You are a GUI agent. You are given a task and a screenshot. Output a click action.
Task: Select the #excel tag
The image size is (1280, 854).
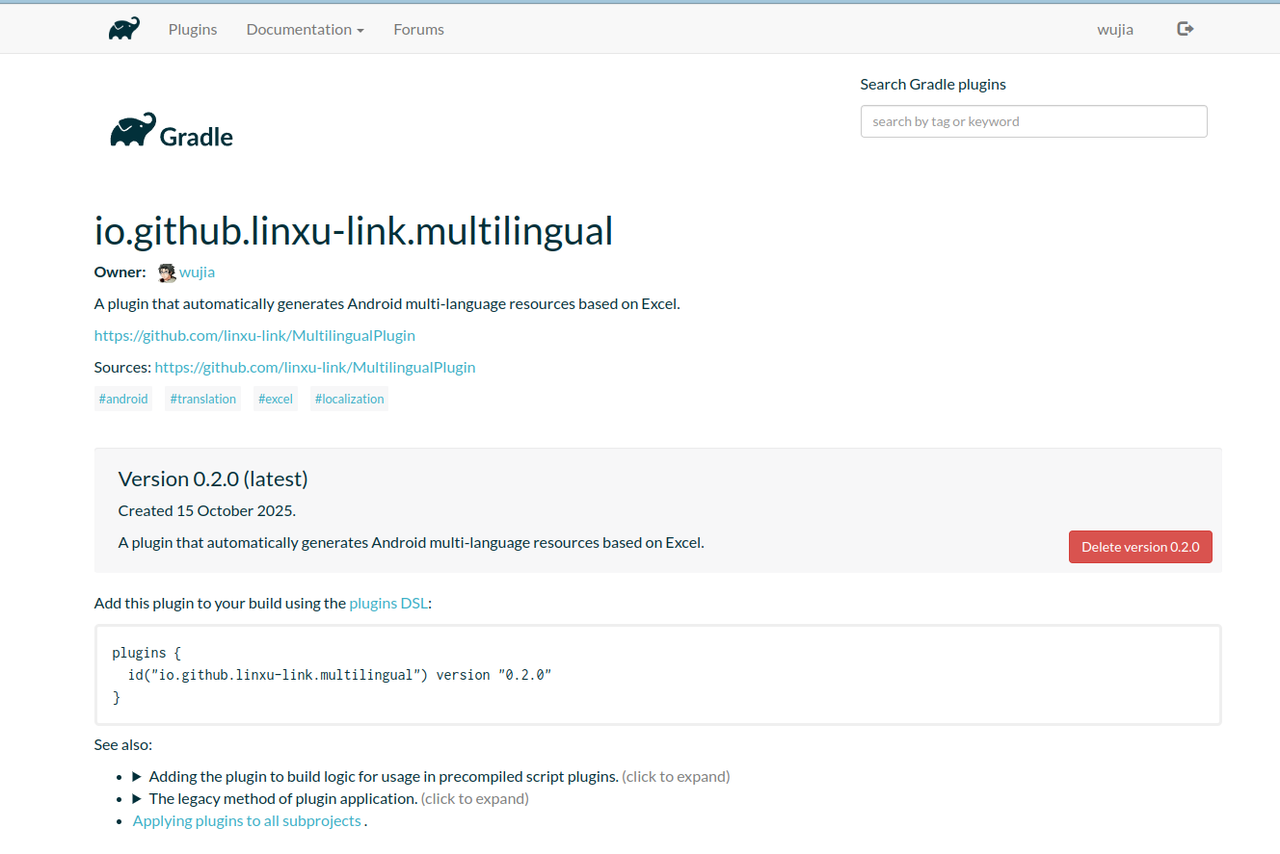pyautogui.click(x=275, y=399)
